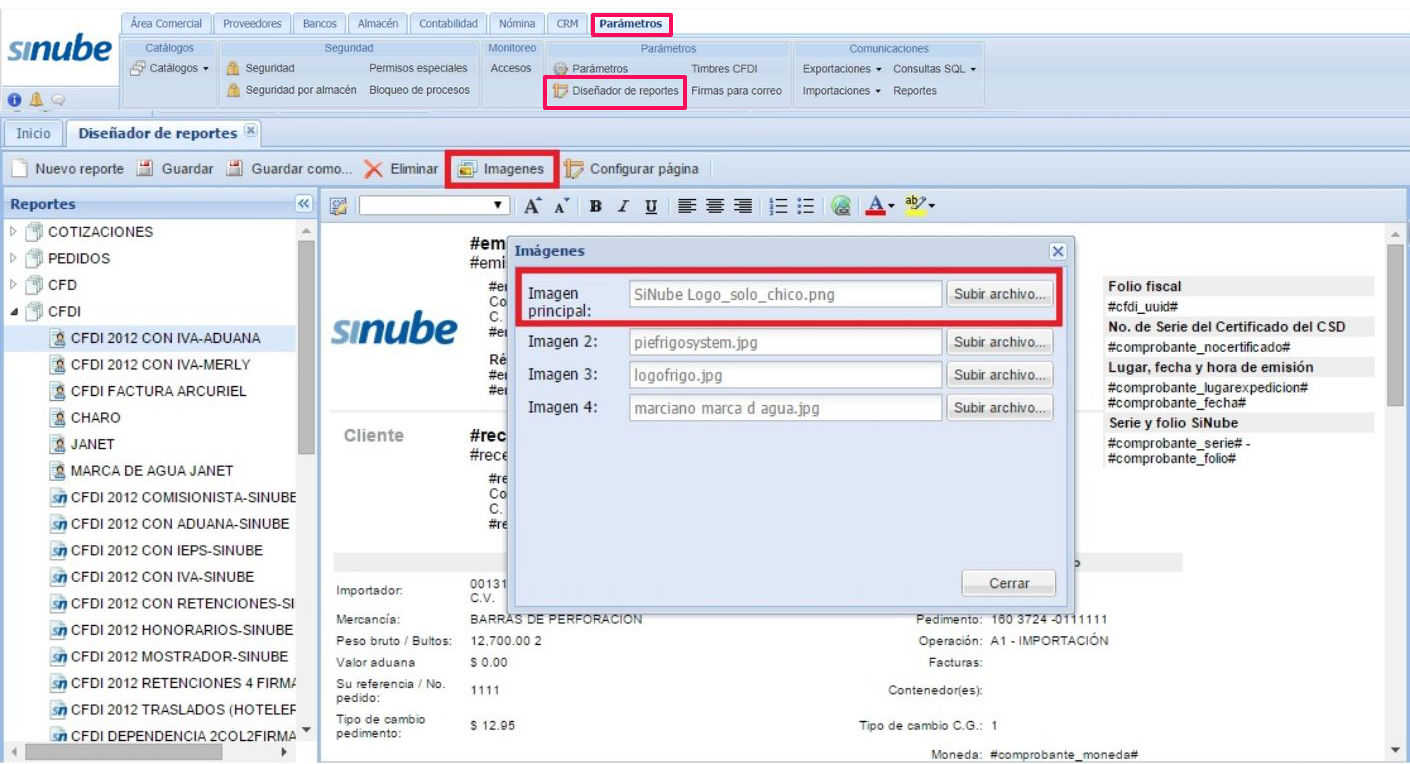
Task: Insert a numbered list from the toolbar
Action: (778, 206)
